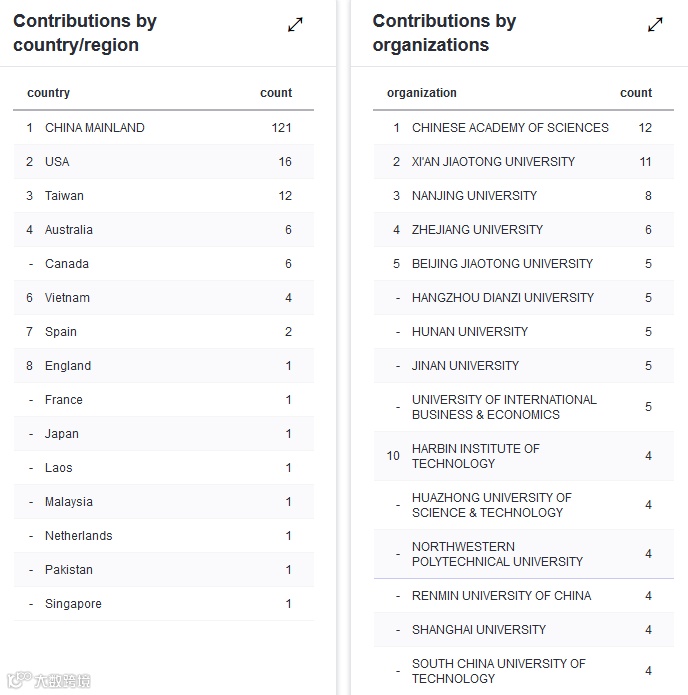Click Renmin University of China entry
This screenshot has height=695, width=688.
pos(501,596)
